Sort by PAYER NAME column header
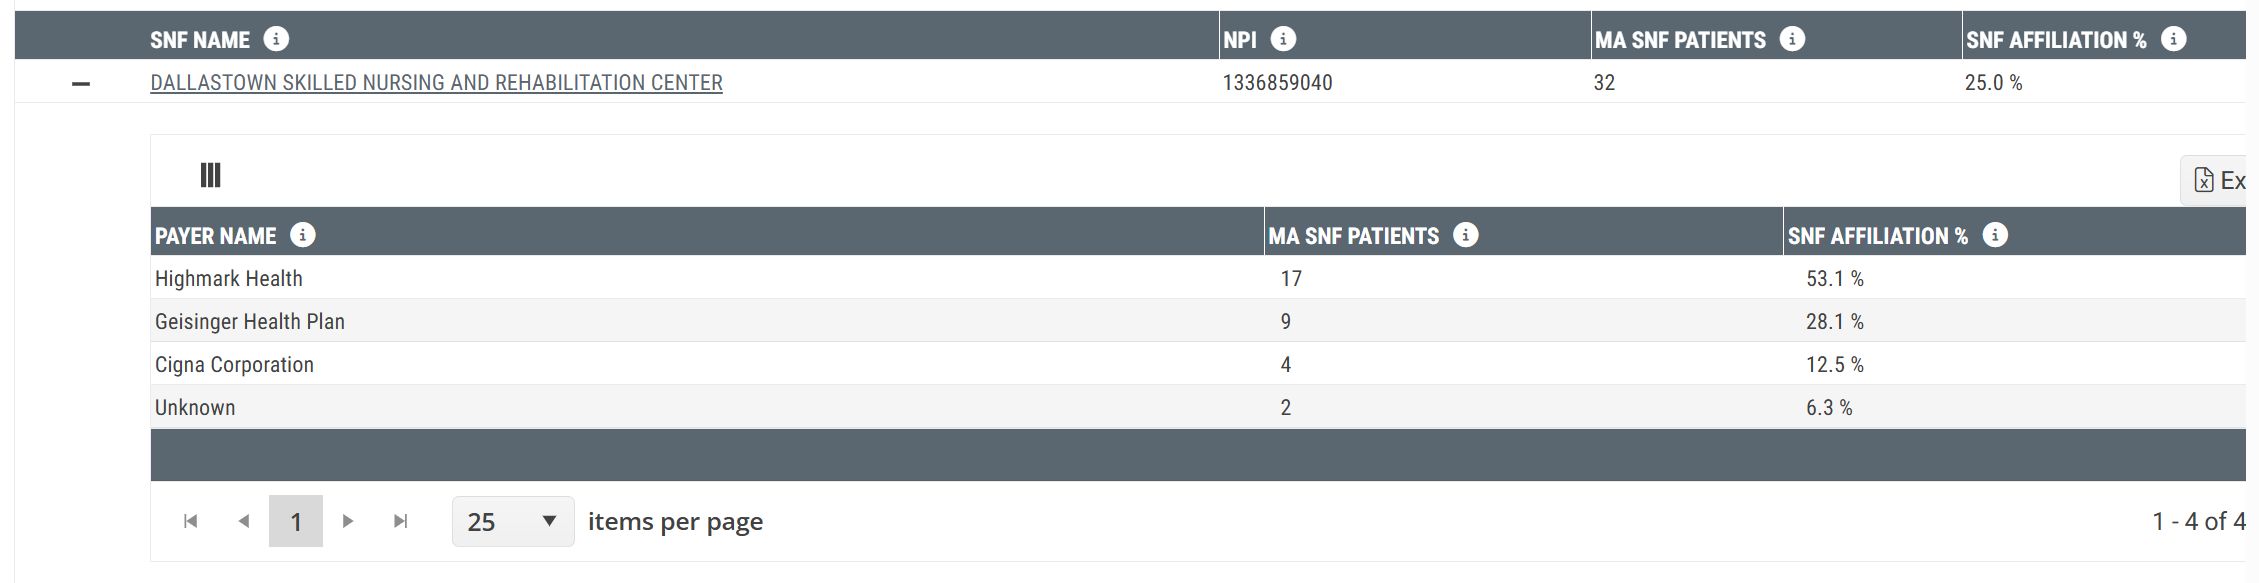This screenshot has width=2259, height=583. pyautogui.click(x=215, y=236)
